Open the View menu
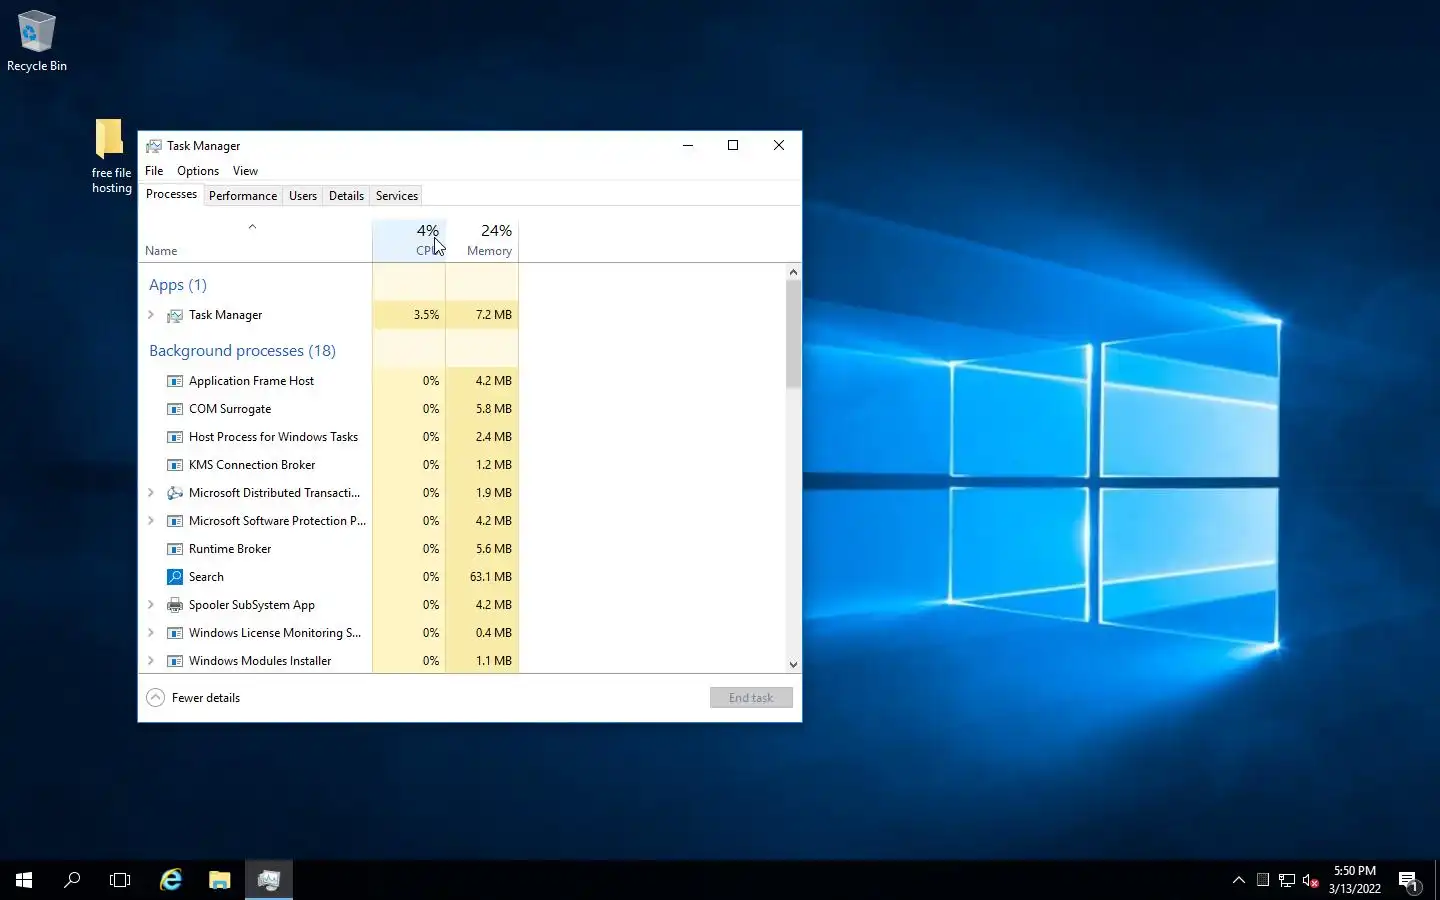This screenshot has height=900, width=1440. pos(245,171)
